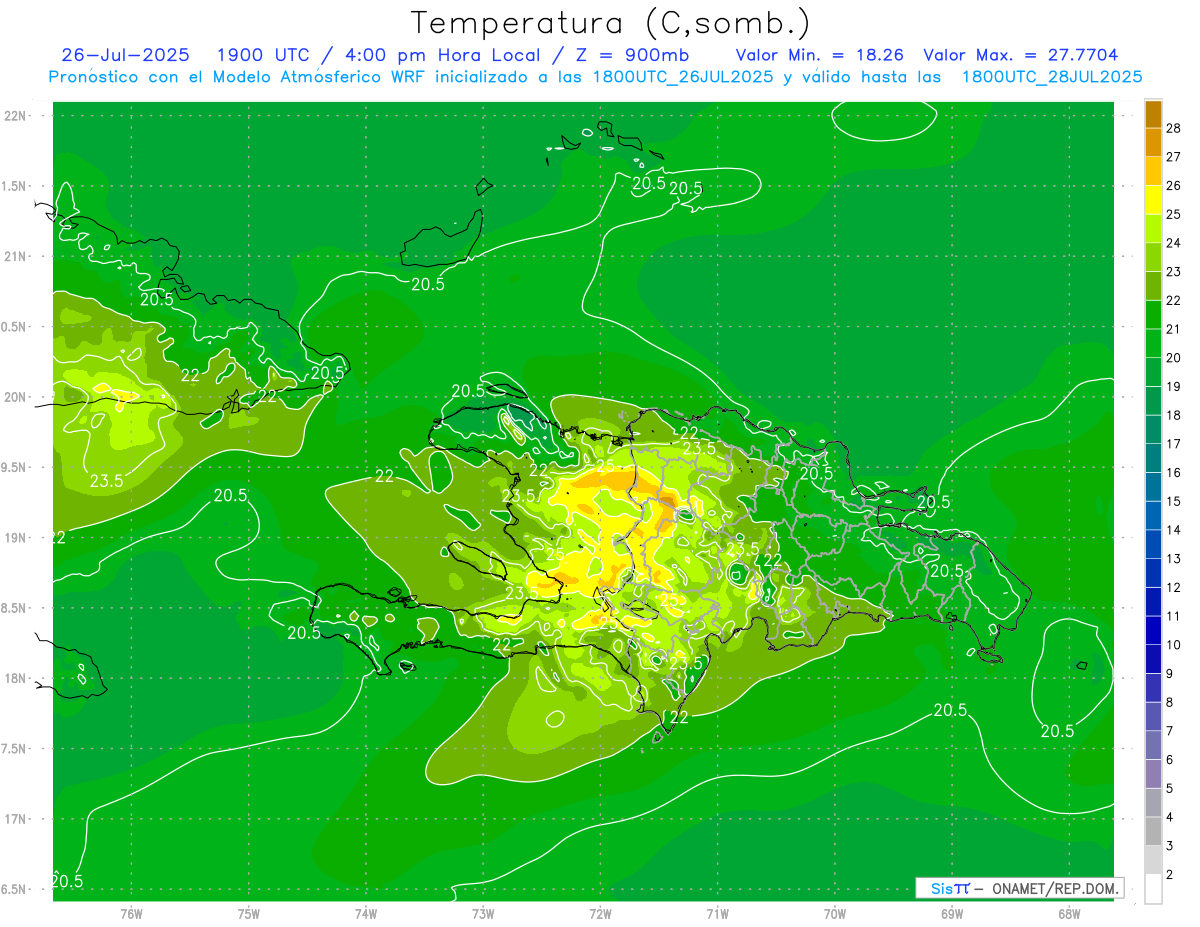Screen dimensions: 1200x927
Task: Click the blue swatch between legend 13 and 14
Action: (x=1153, y=545)
